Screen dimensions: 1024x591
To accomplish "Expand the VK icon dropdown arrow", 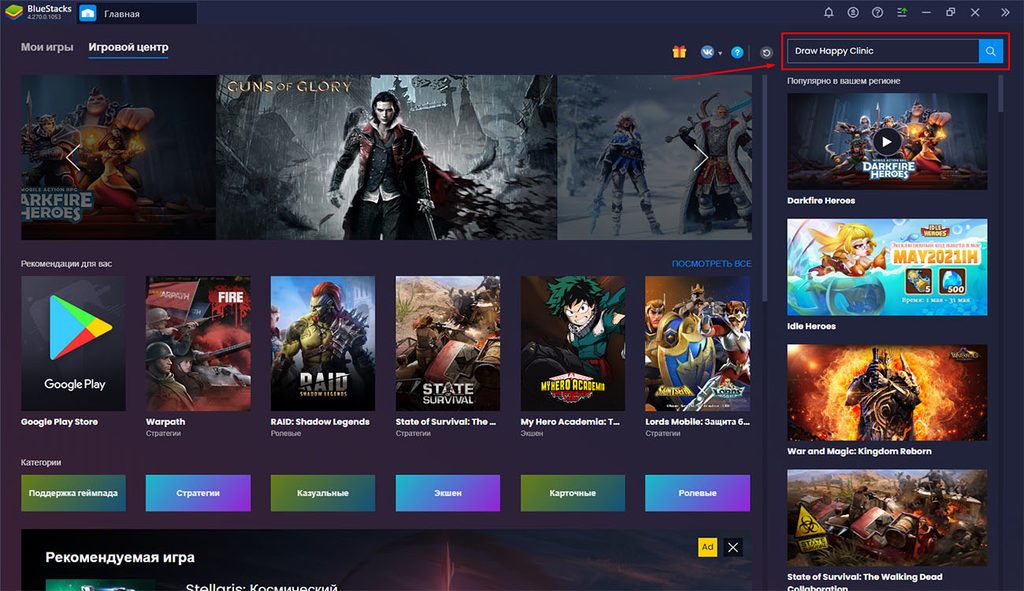I will pyautogui.click(x=720, y=53).
